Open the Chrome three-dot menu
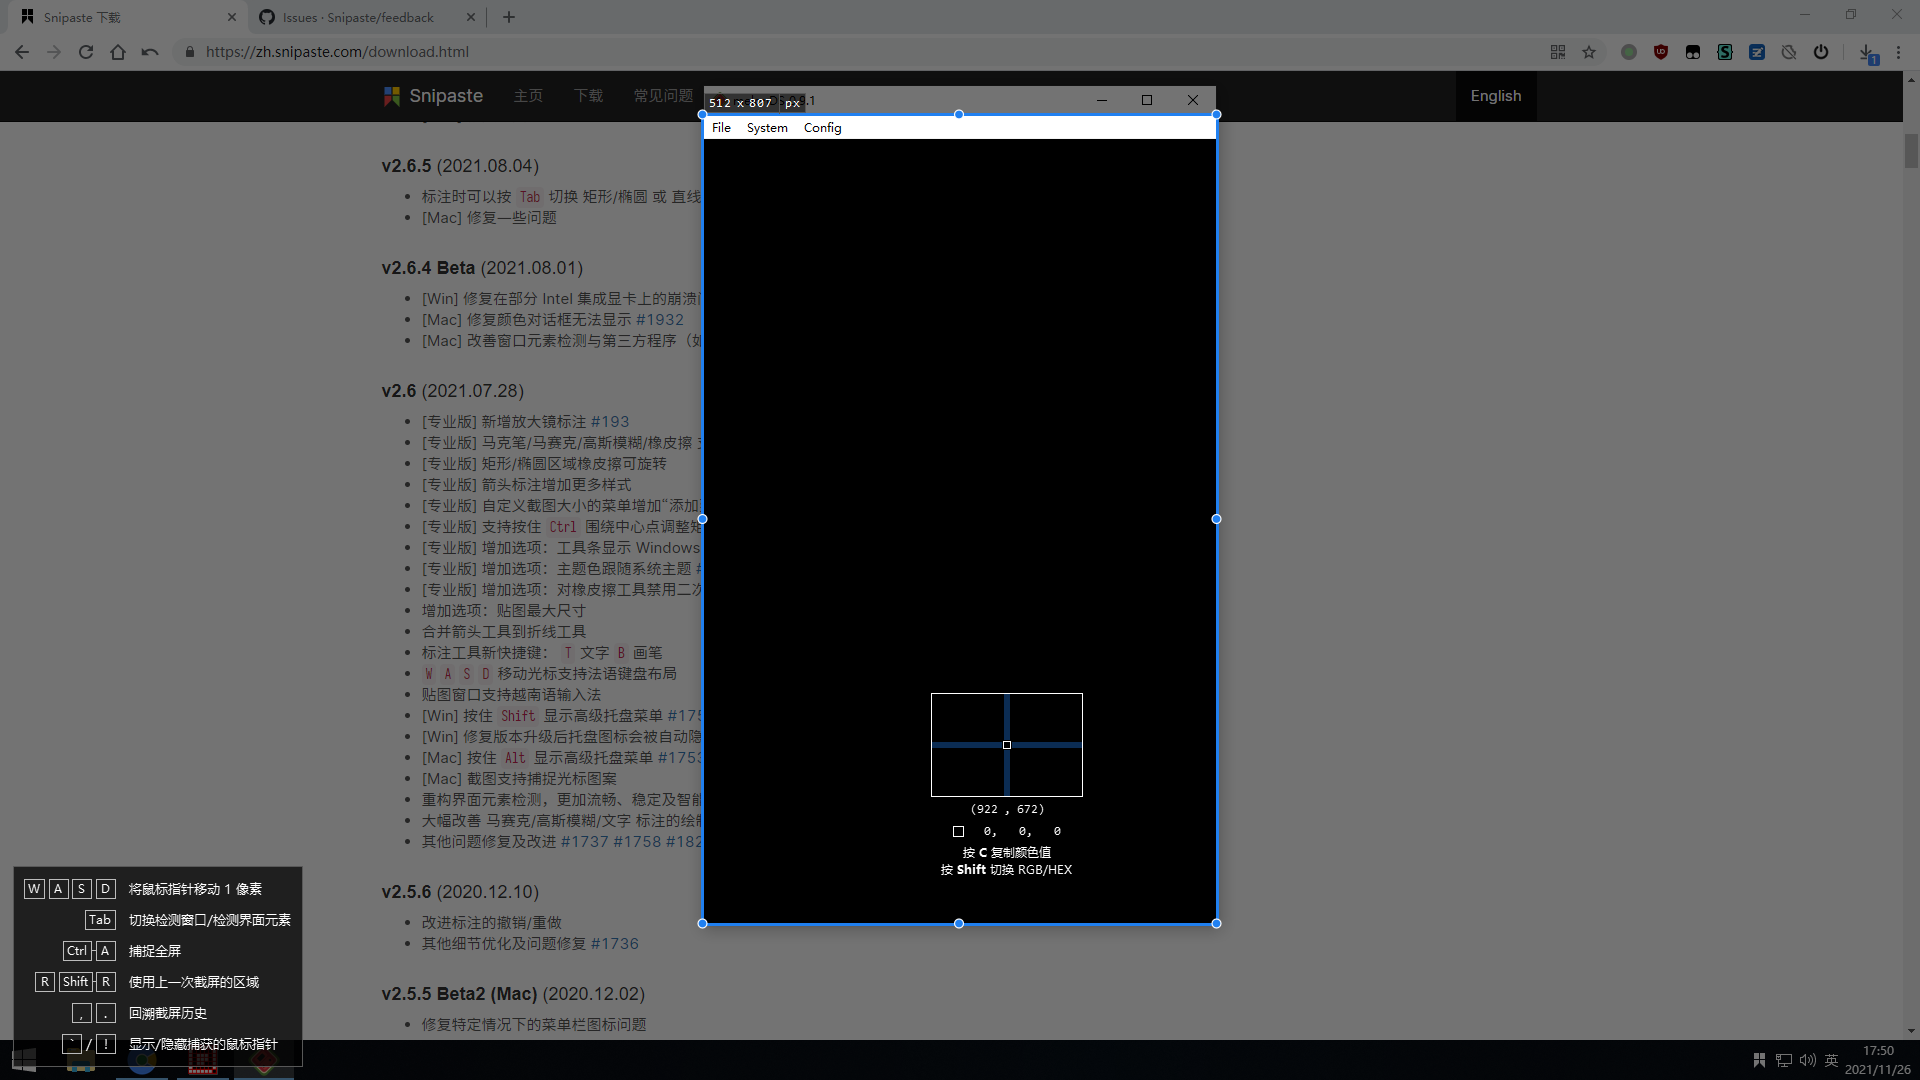 coord(1898,52)
